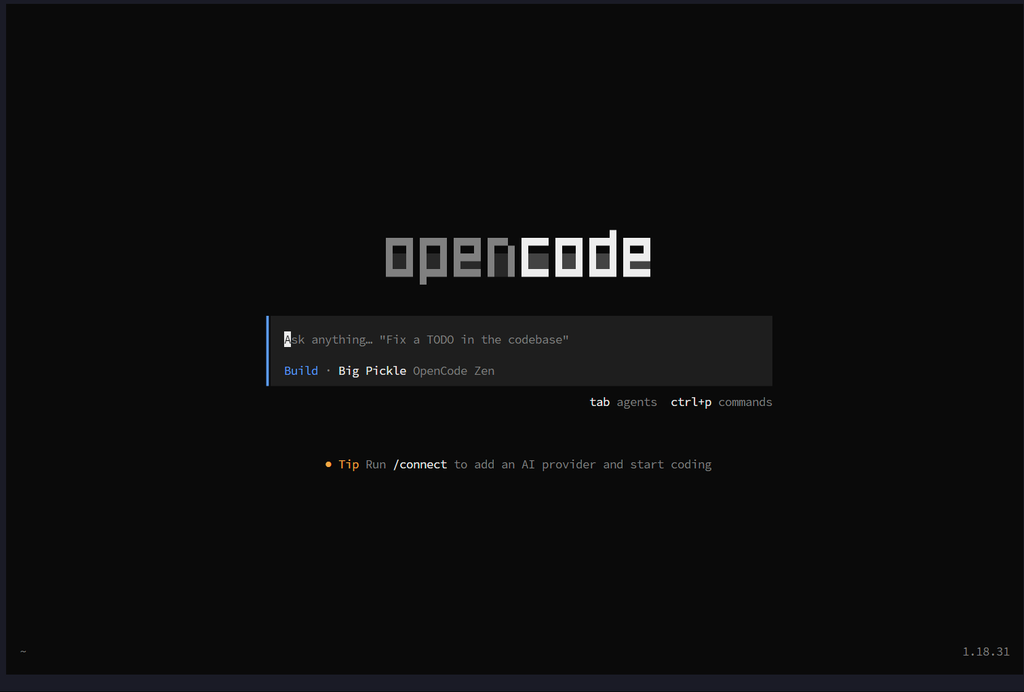
Task: Click the OpenCode Zen provider label
Action: click(453, 371)
